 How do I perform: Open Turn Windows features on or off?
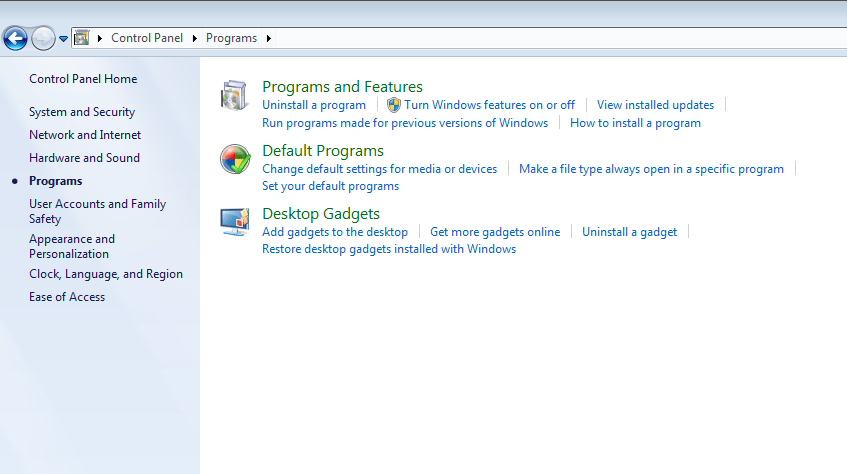pyautogui.click(x=489, y=105)
